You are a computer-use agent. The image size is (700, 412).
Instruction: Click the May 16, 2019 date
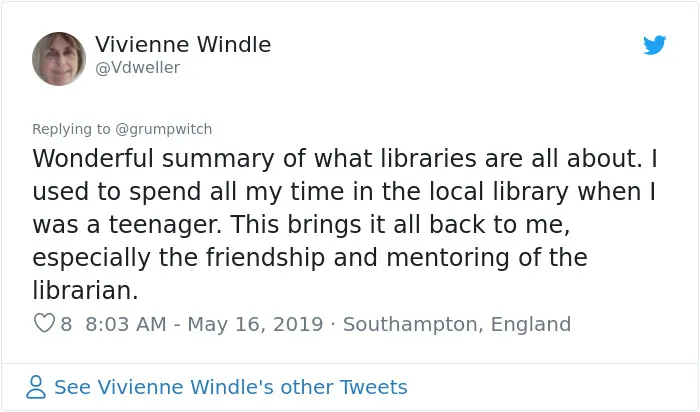point(255,324)
